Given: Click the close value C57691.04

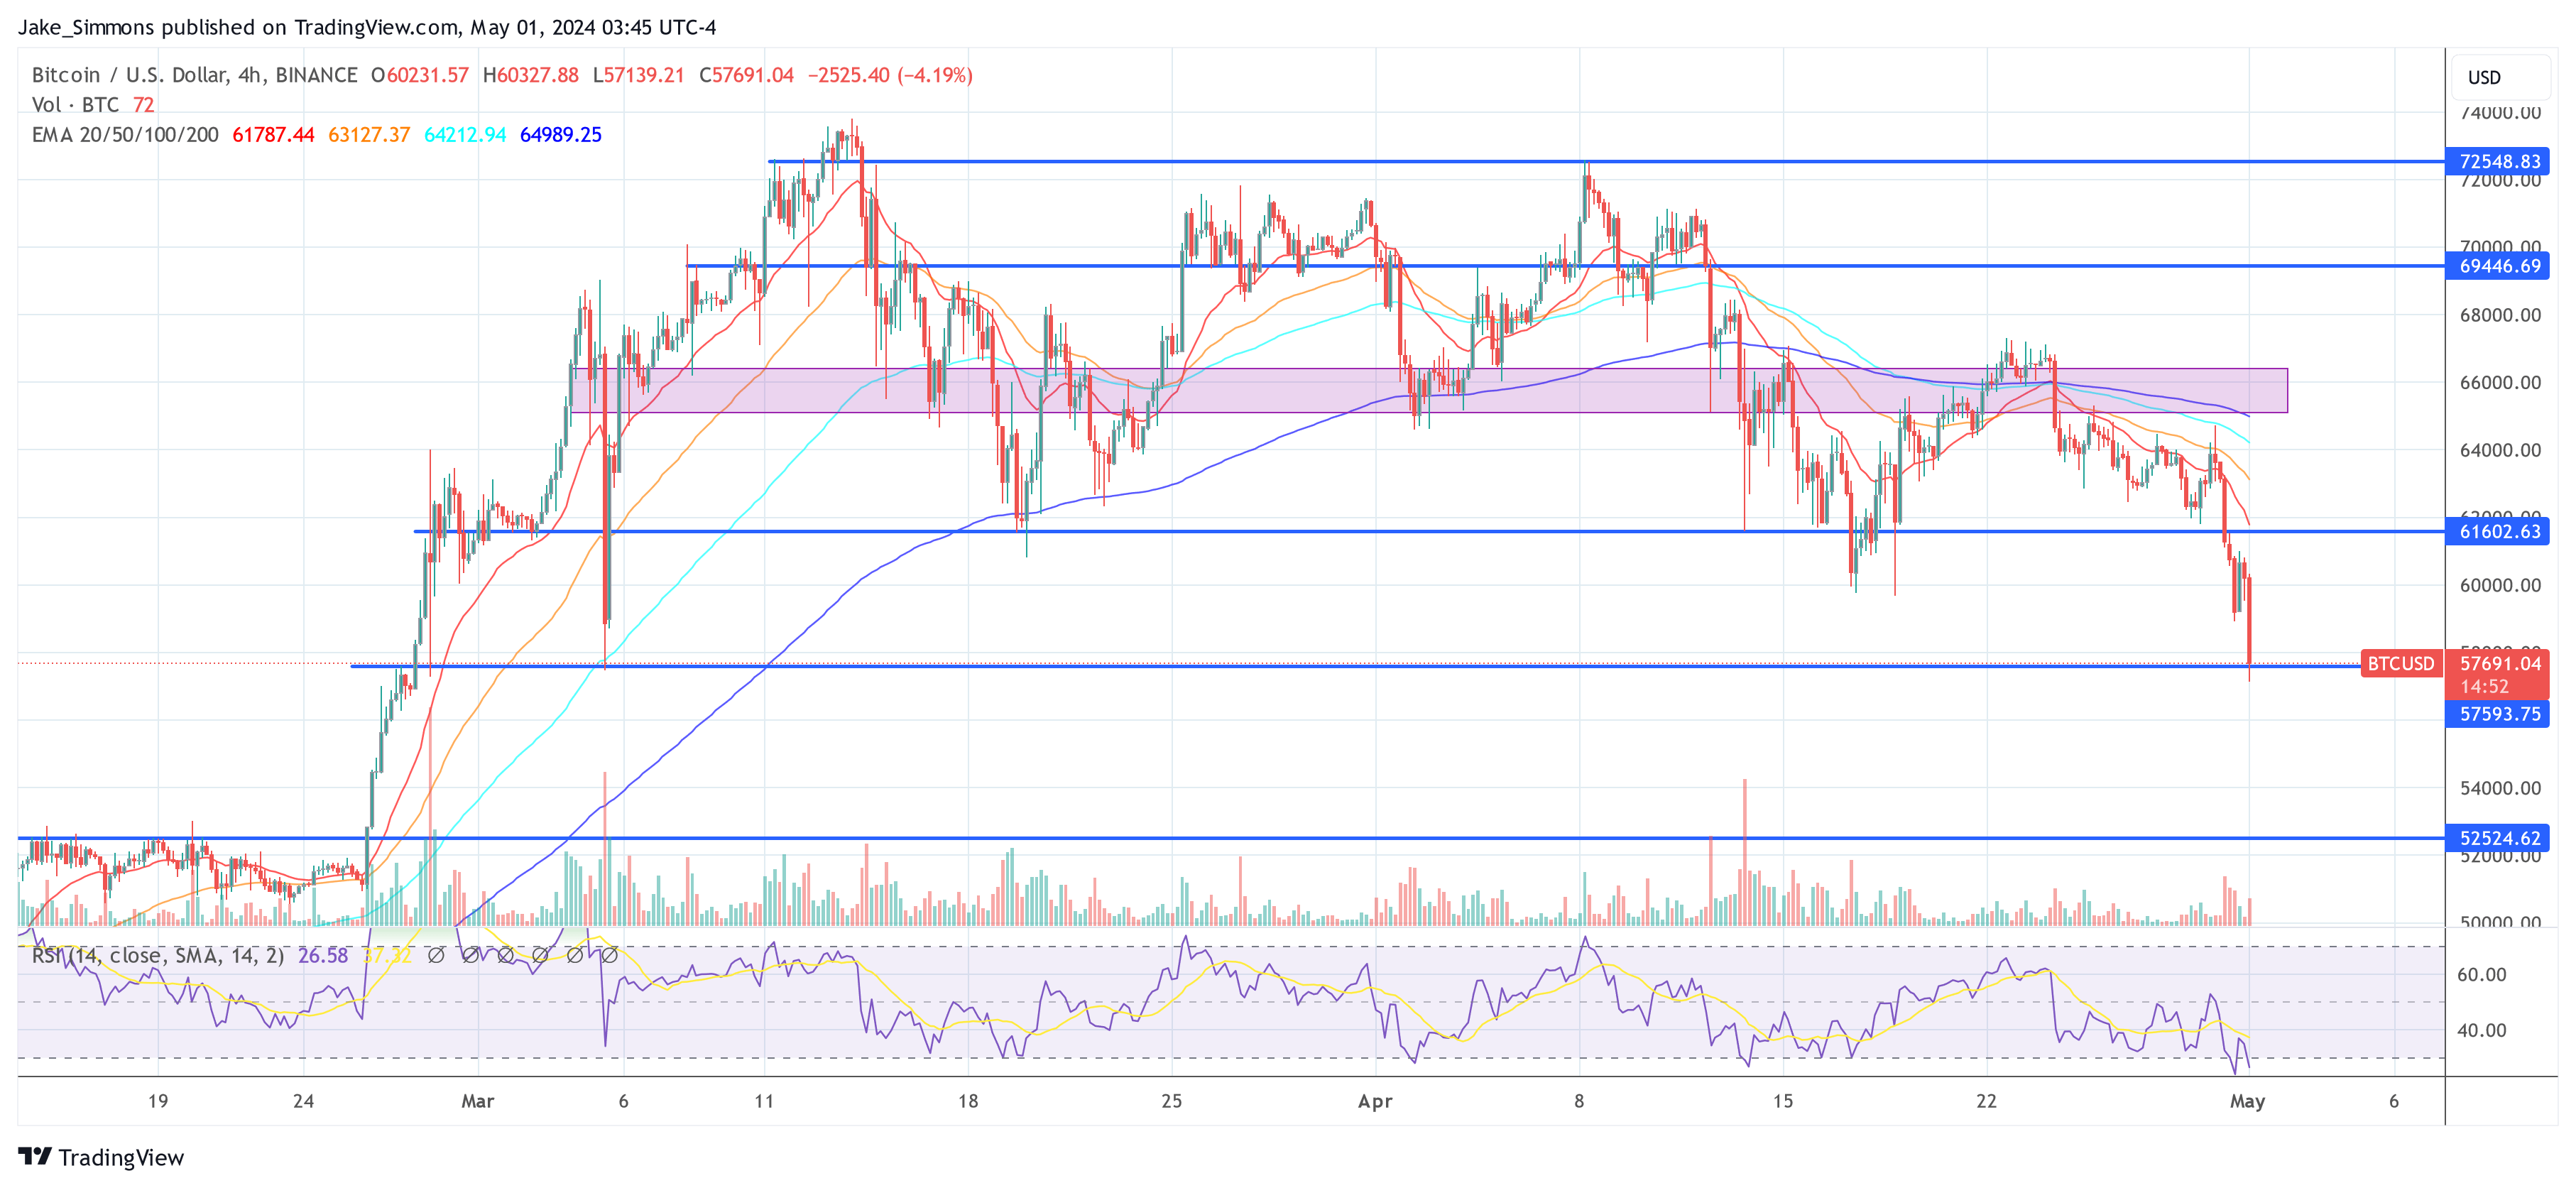Looking at the screenshot, I should coord(746,75).
